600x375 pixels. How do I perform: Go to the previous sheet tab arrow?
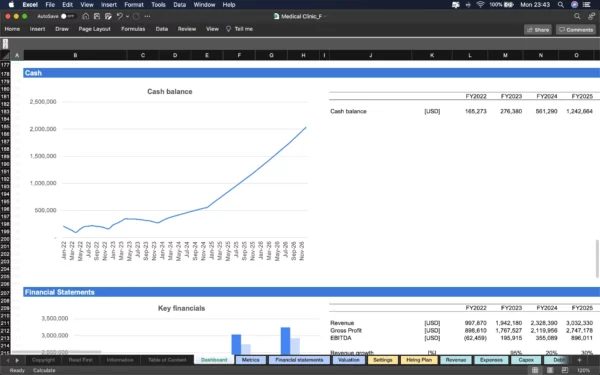coord(7,360)
